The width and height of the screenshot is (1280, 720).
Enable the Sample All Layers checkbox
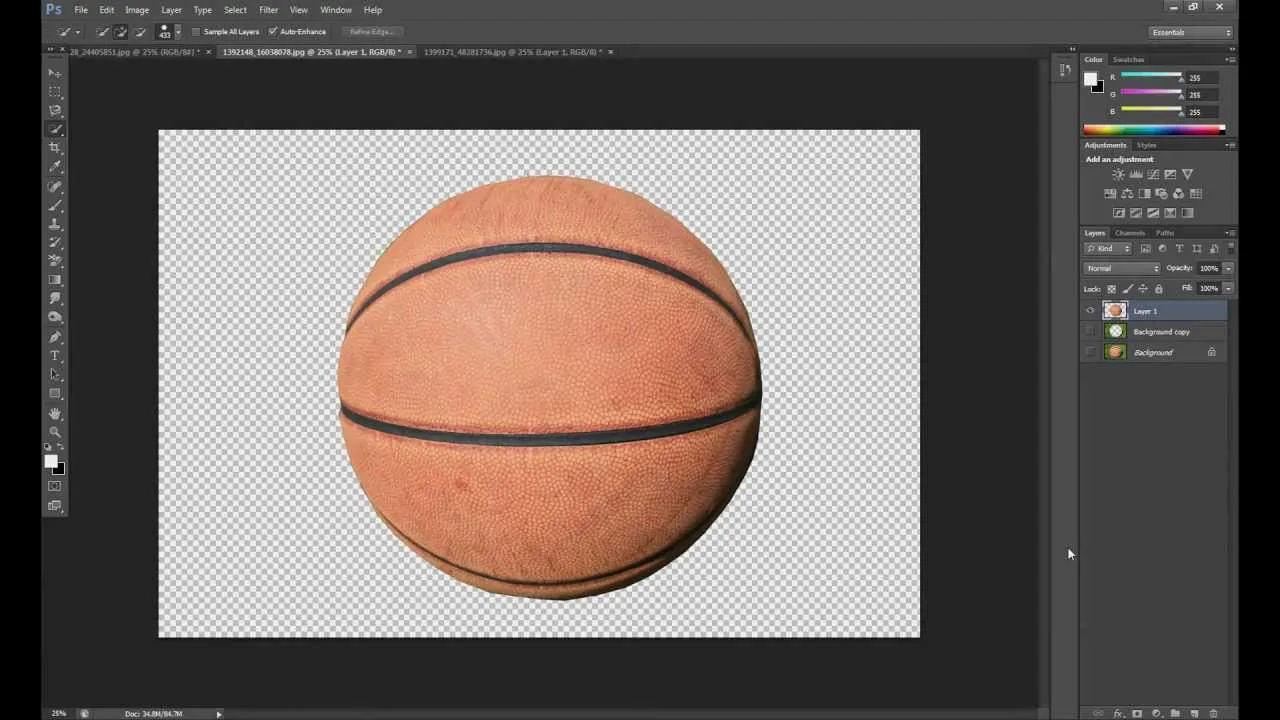click(196, 31)
